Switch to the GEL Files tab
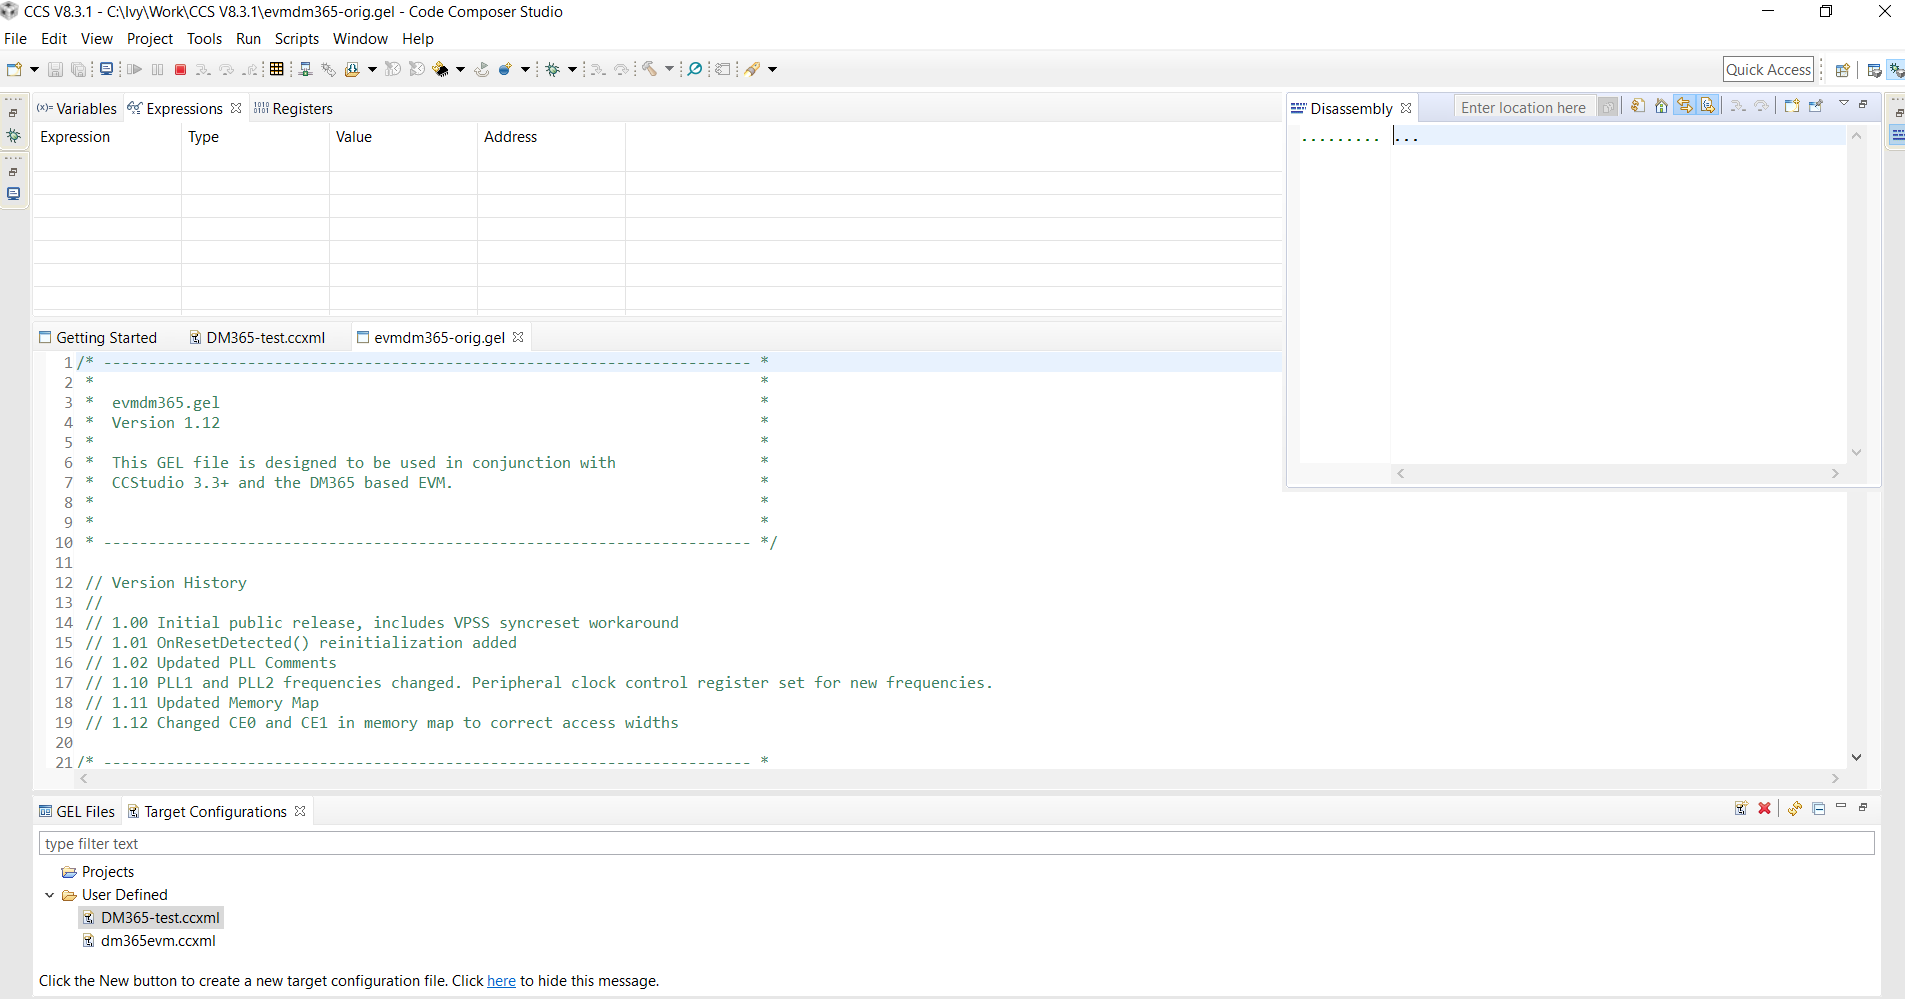 [x=77, y=812]
